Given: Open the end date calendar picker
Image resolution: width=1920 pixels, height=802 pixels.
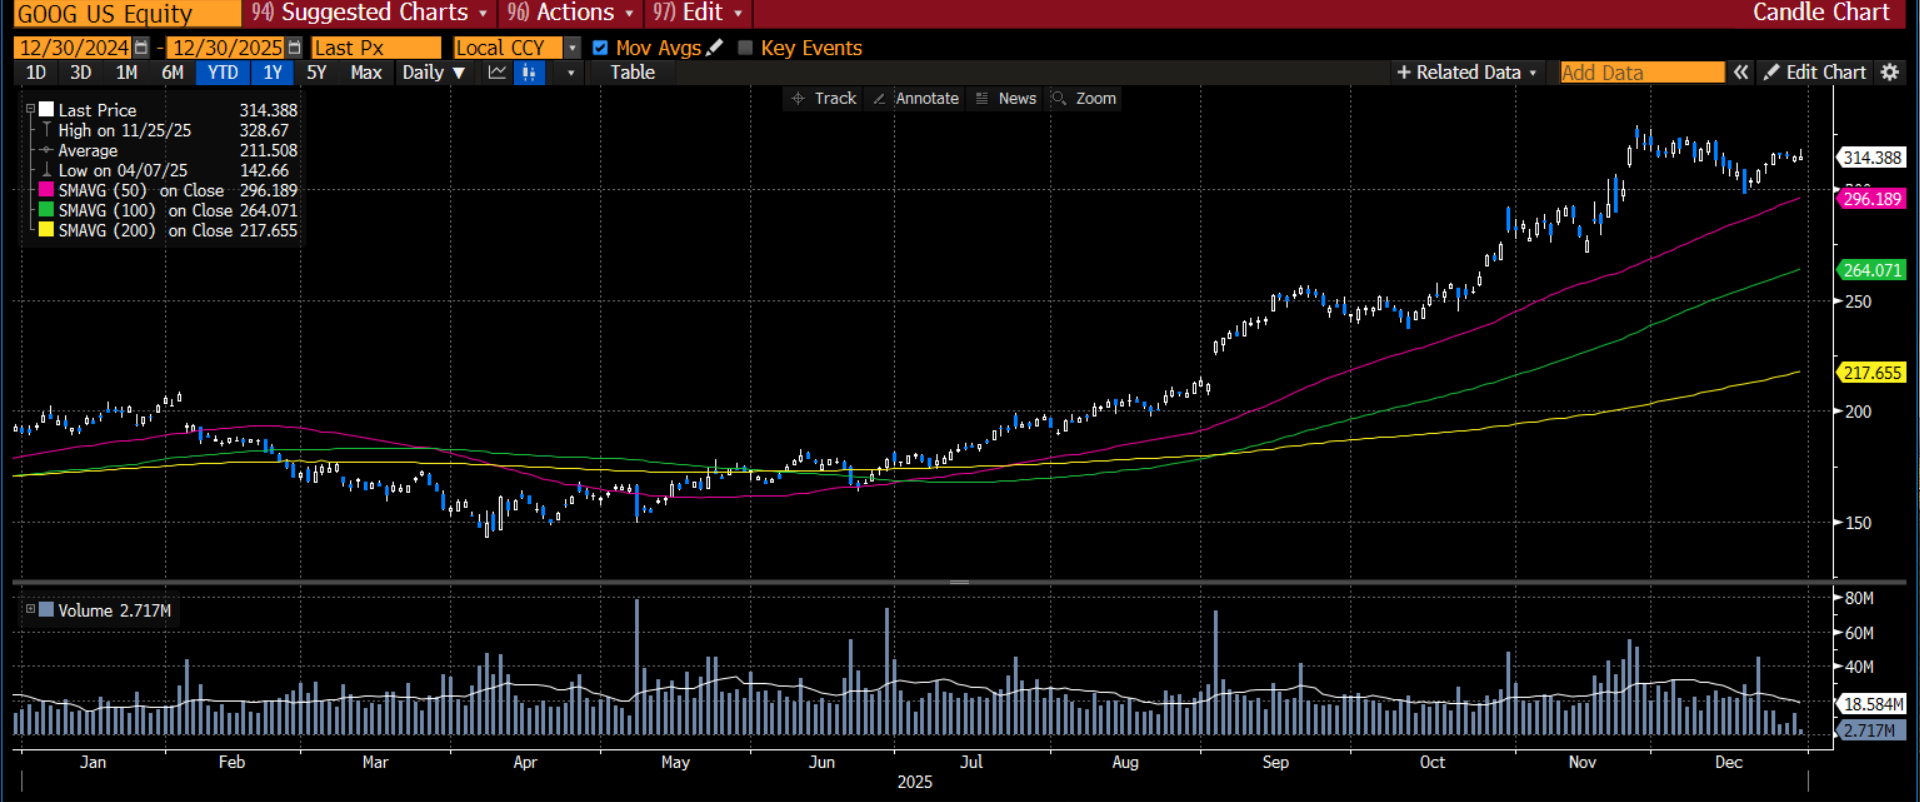Looking at the screenshot, I should tap(294, 48).
